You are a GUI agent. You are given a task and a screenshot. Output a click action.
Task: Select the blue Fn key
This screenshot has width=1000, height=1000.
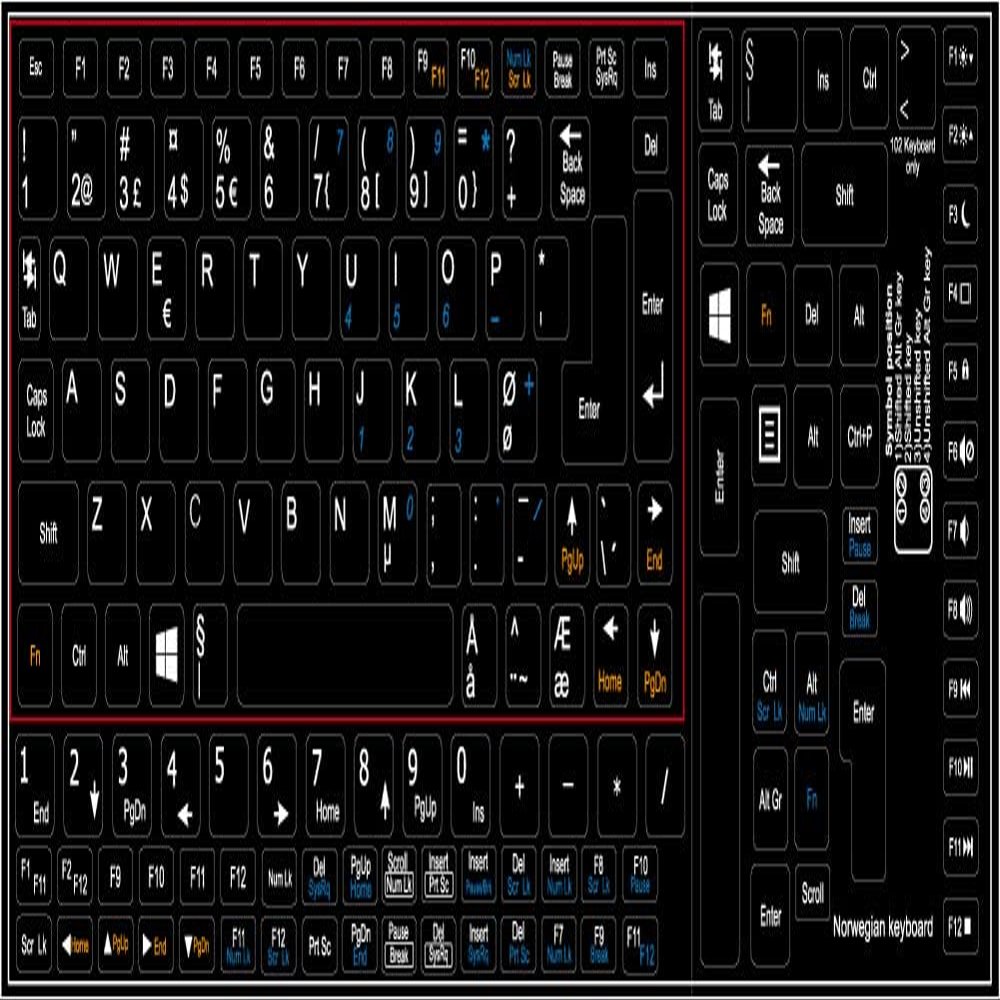coord(812,798)
